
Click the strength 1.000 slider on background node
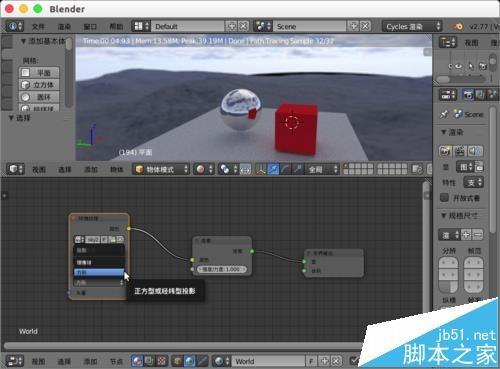tap(222, 269)
